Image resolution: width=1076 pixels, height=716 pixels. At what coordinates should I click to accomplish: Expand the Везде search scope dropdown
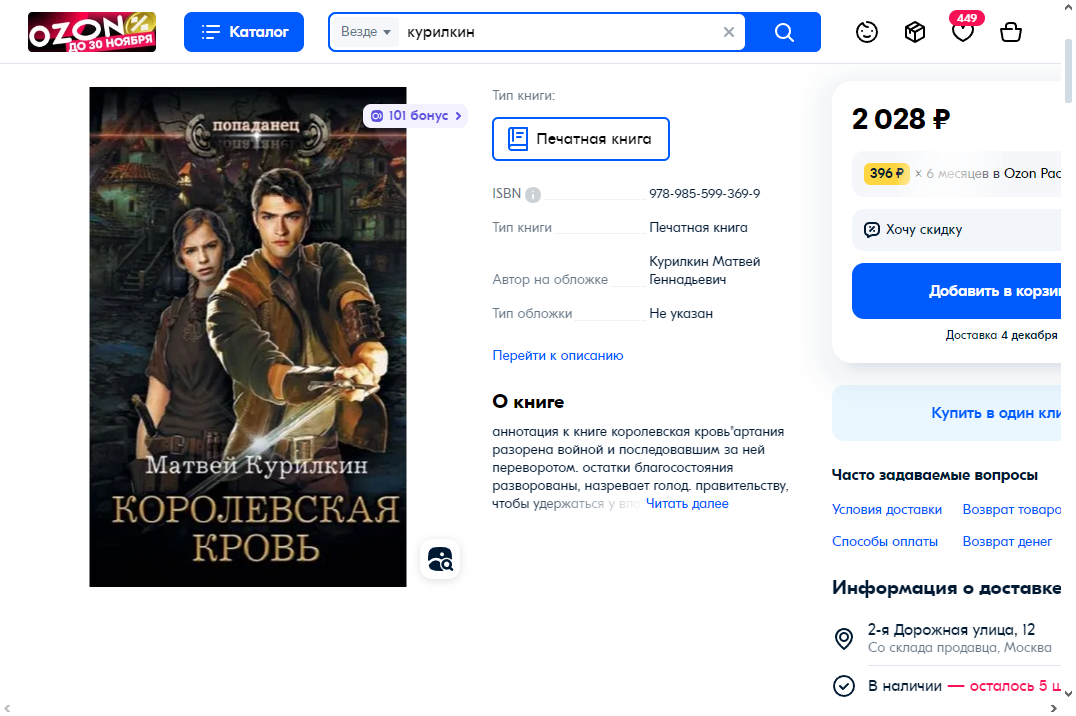[x=365, y=32]
